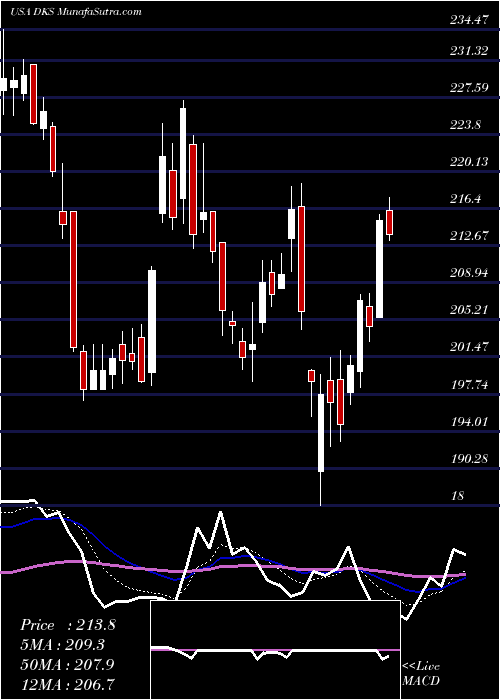Click inside the Live MACD inset chart
The height and width of the screenshot is (700, 500).
(275, 650)
